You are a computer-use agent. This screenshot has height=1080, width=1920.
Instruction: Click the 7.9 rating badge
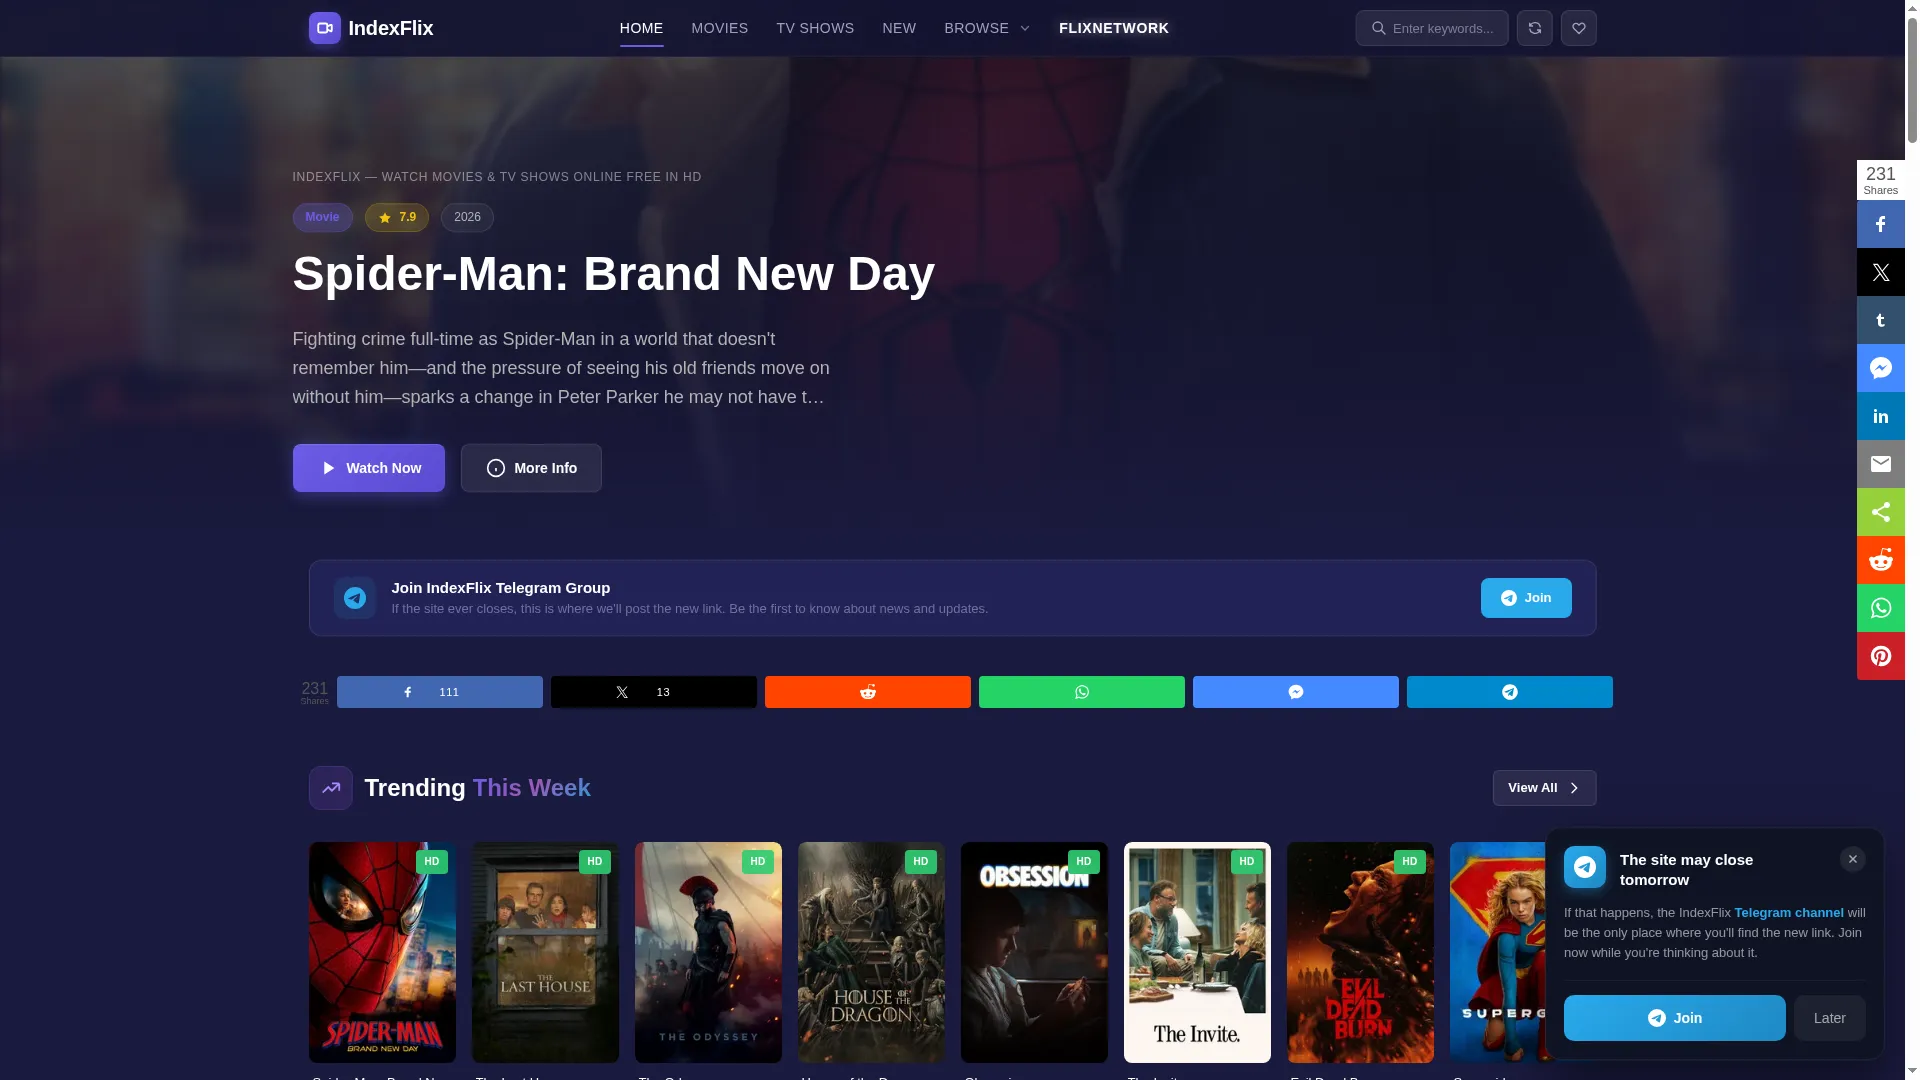tap(397, 217)
